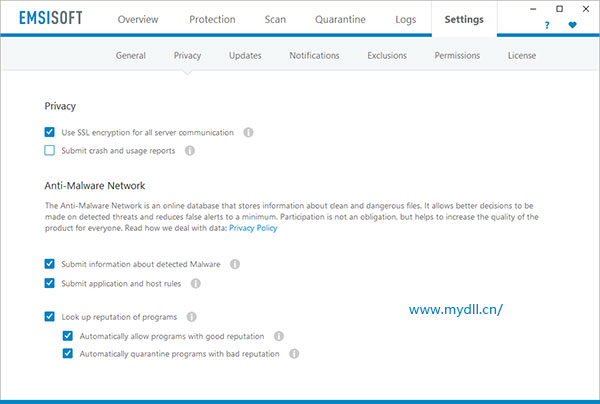Viewport: 600px width, 404px height.
Task: Open Permissions settings sub-tab
Action: point(457,55)
